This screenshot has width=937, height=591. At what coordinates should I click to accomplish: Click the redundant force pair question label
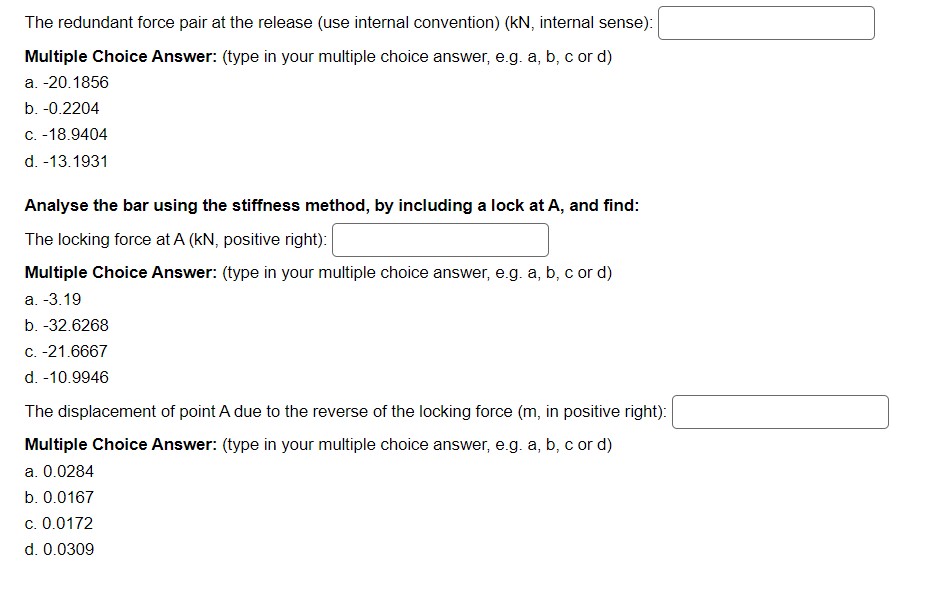pos(339,23)
